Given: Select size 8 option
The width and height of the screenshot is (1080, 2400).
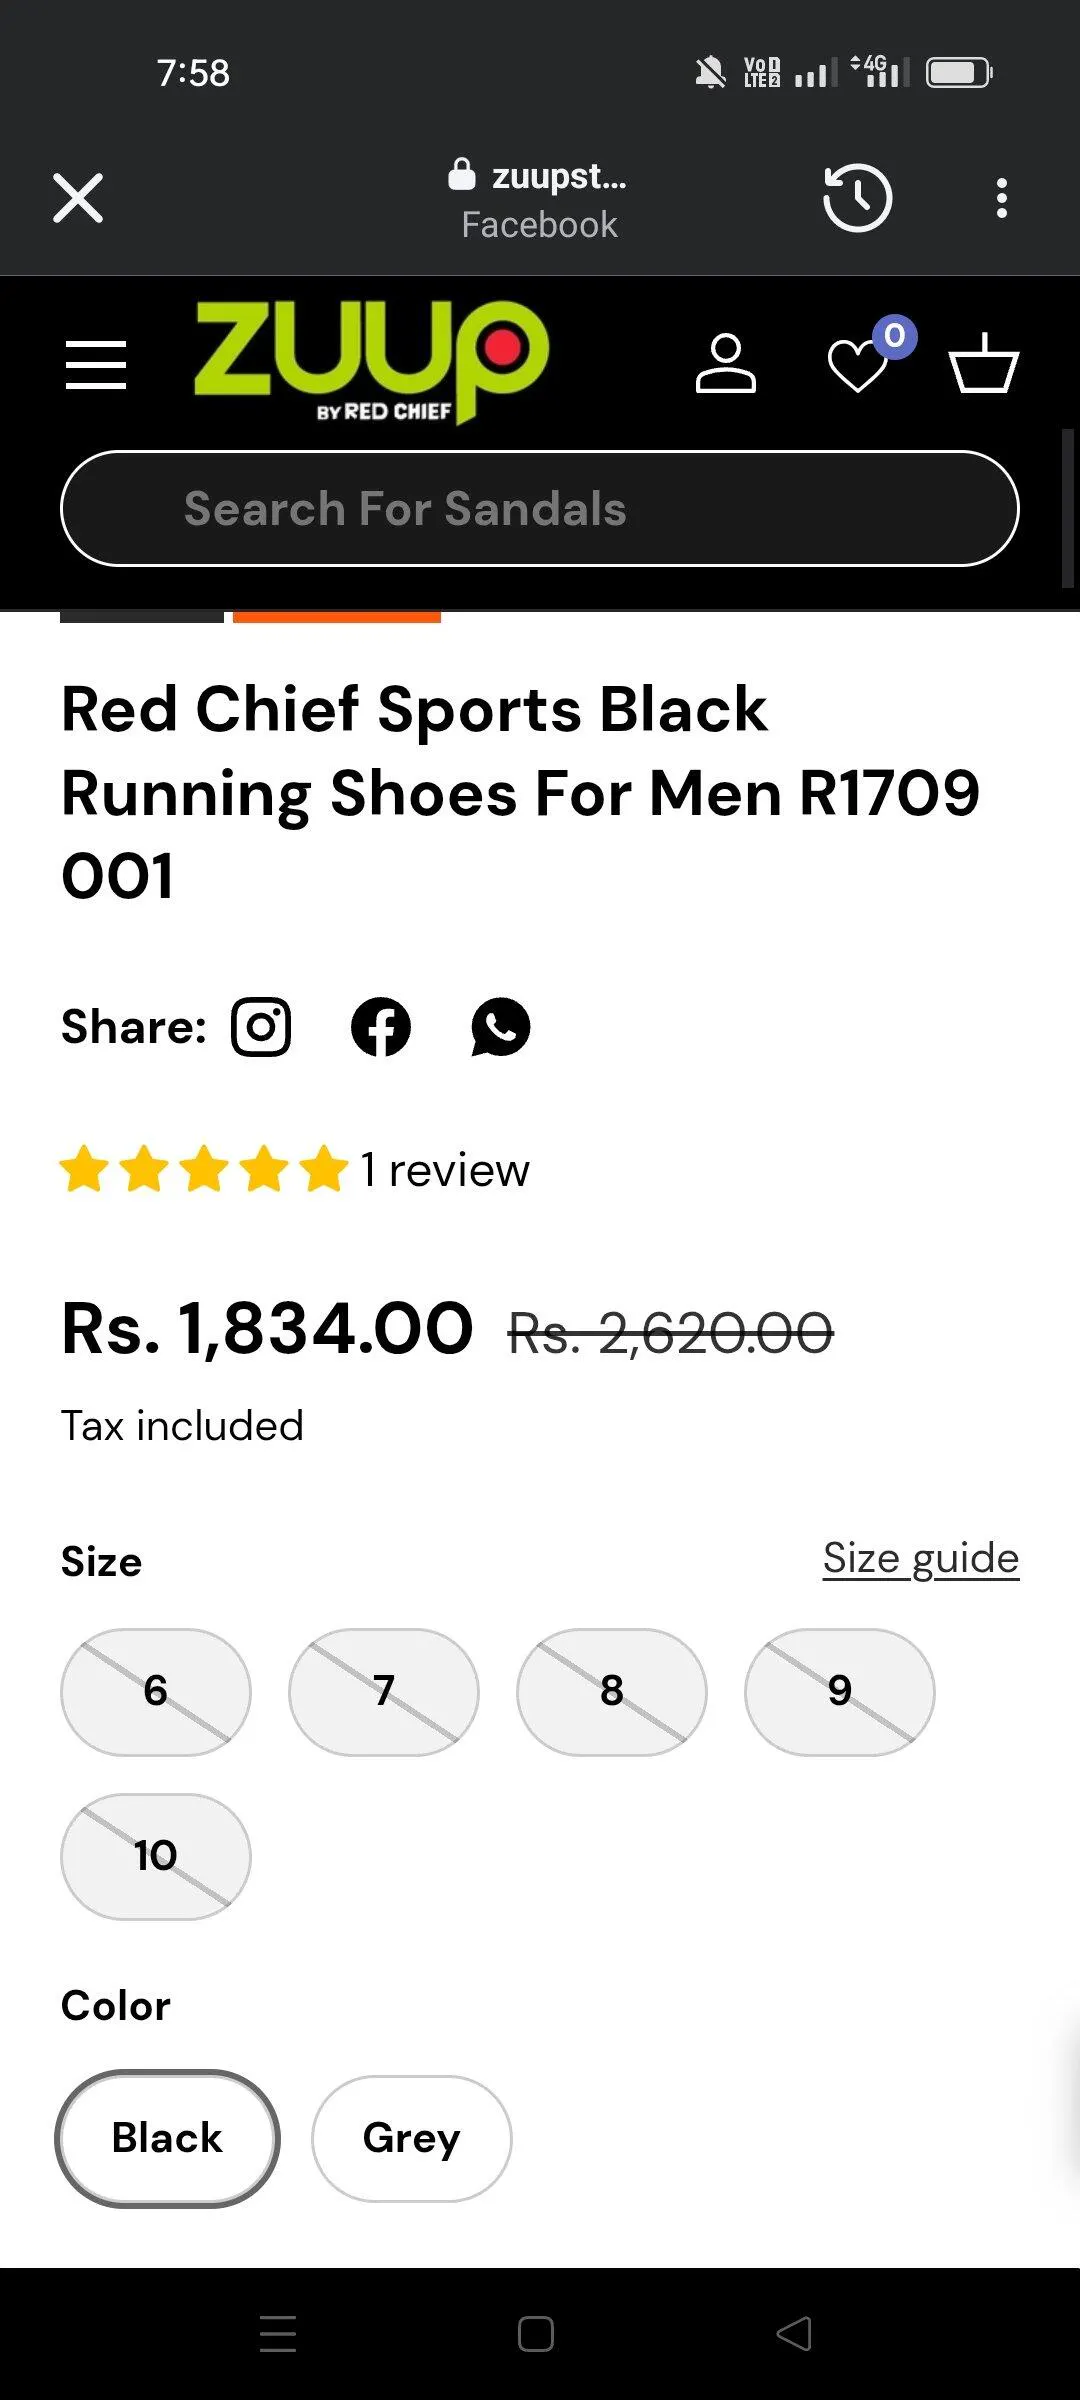Looking at the screenshot, I should (612, 1692).
